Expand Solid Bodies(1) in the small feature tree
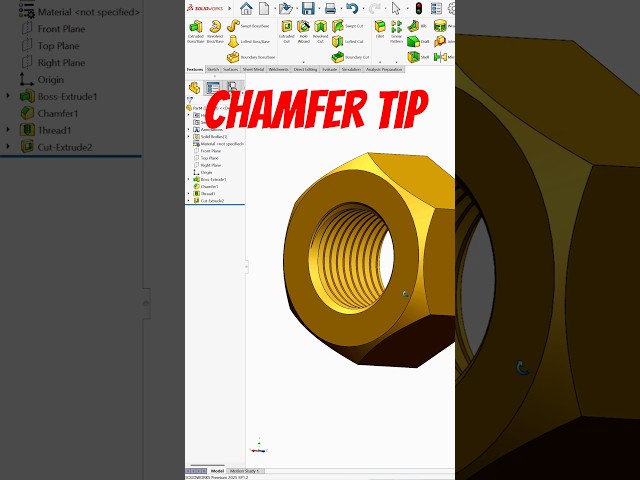The height and width of the screenshot is (480, 640). tap(189, 136)
